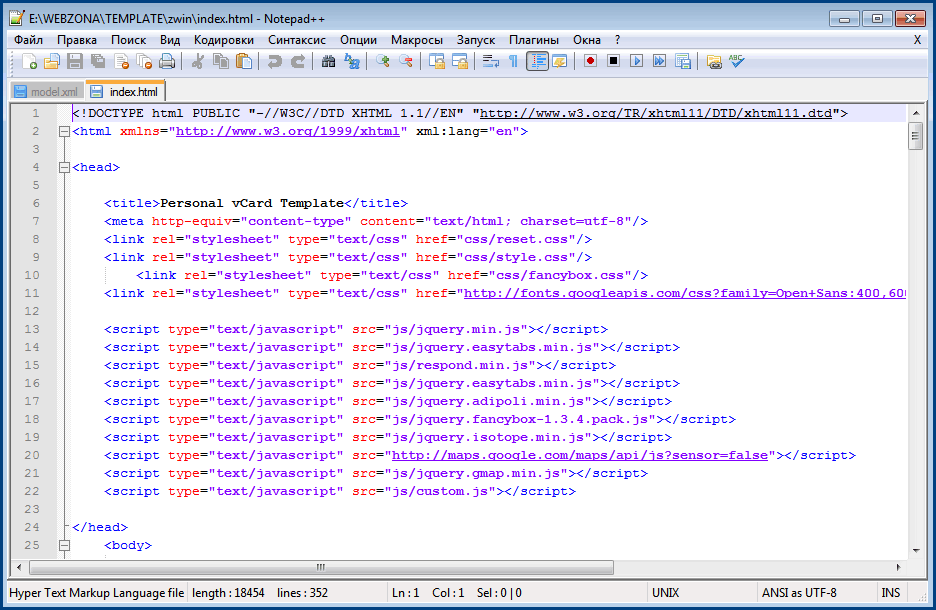Collapse the head section fold marker
The height and width of the screenshot is (610, 936).
pos(65,167)
